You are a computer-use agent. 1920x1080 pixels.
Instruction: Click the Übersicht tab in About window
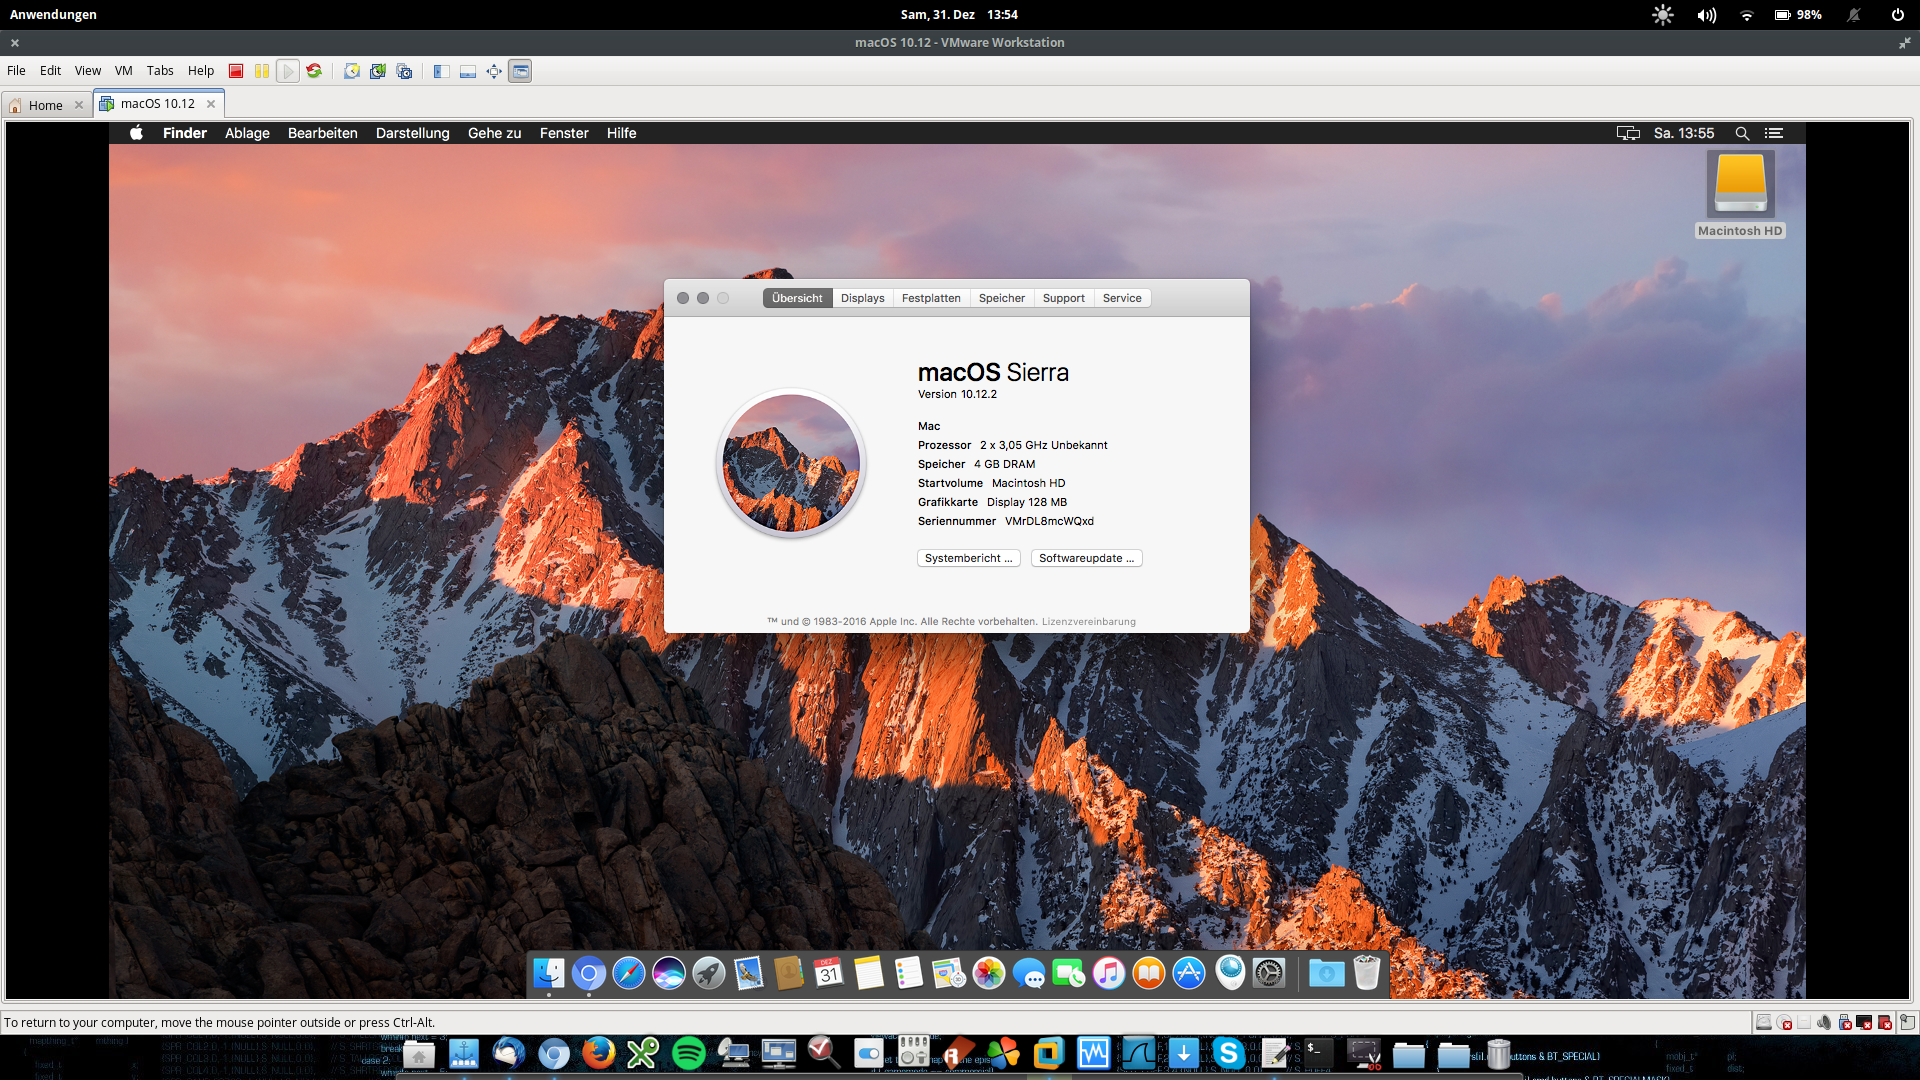pyautogui.click(x=796, y=297)
